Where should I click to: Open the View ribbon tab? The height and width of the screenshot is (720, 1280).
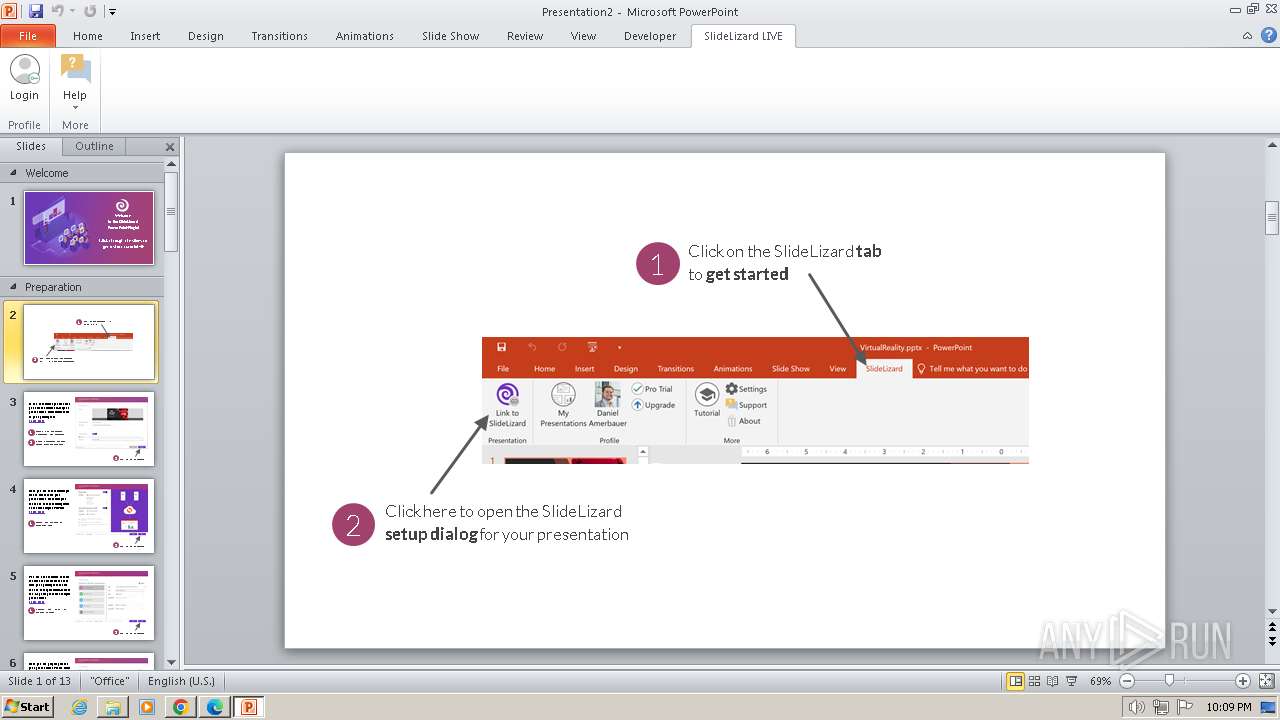click(584, 36)
